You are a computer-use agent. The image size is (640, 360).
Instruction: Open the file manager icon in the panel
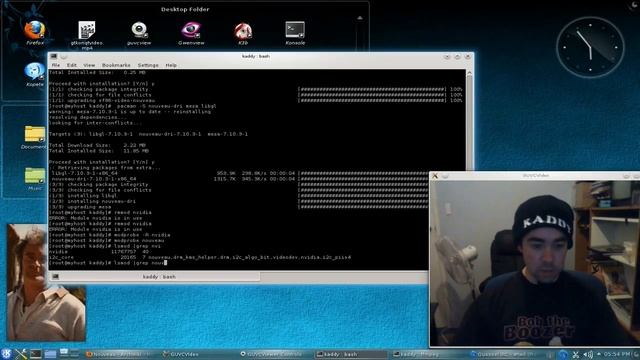pyautogui.click(x=50, y=354)
